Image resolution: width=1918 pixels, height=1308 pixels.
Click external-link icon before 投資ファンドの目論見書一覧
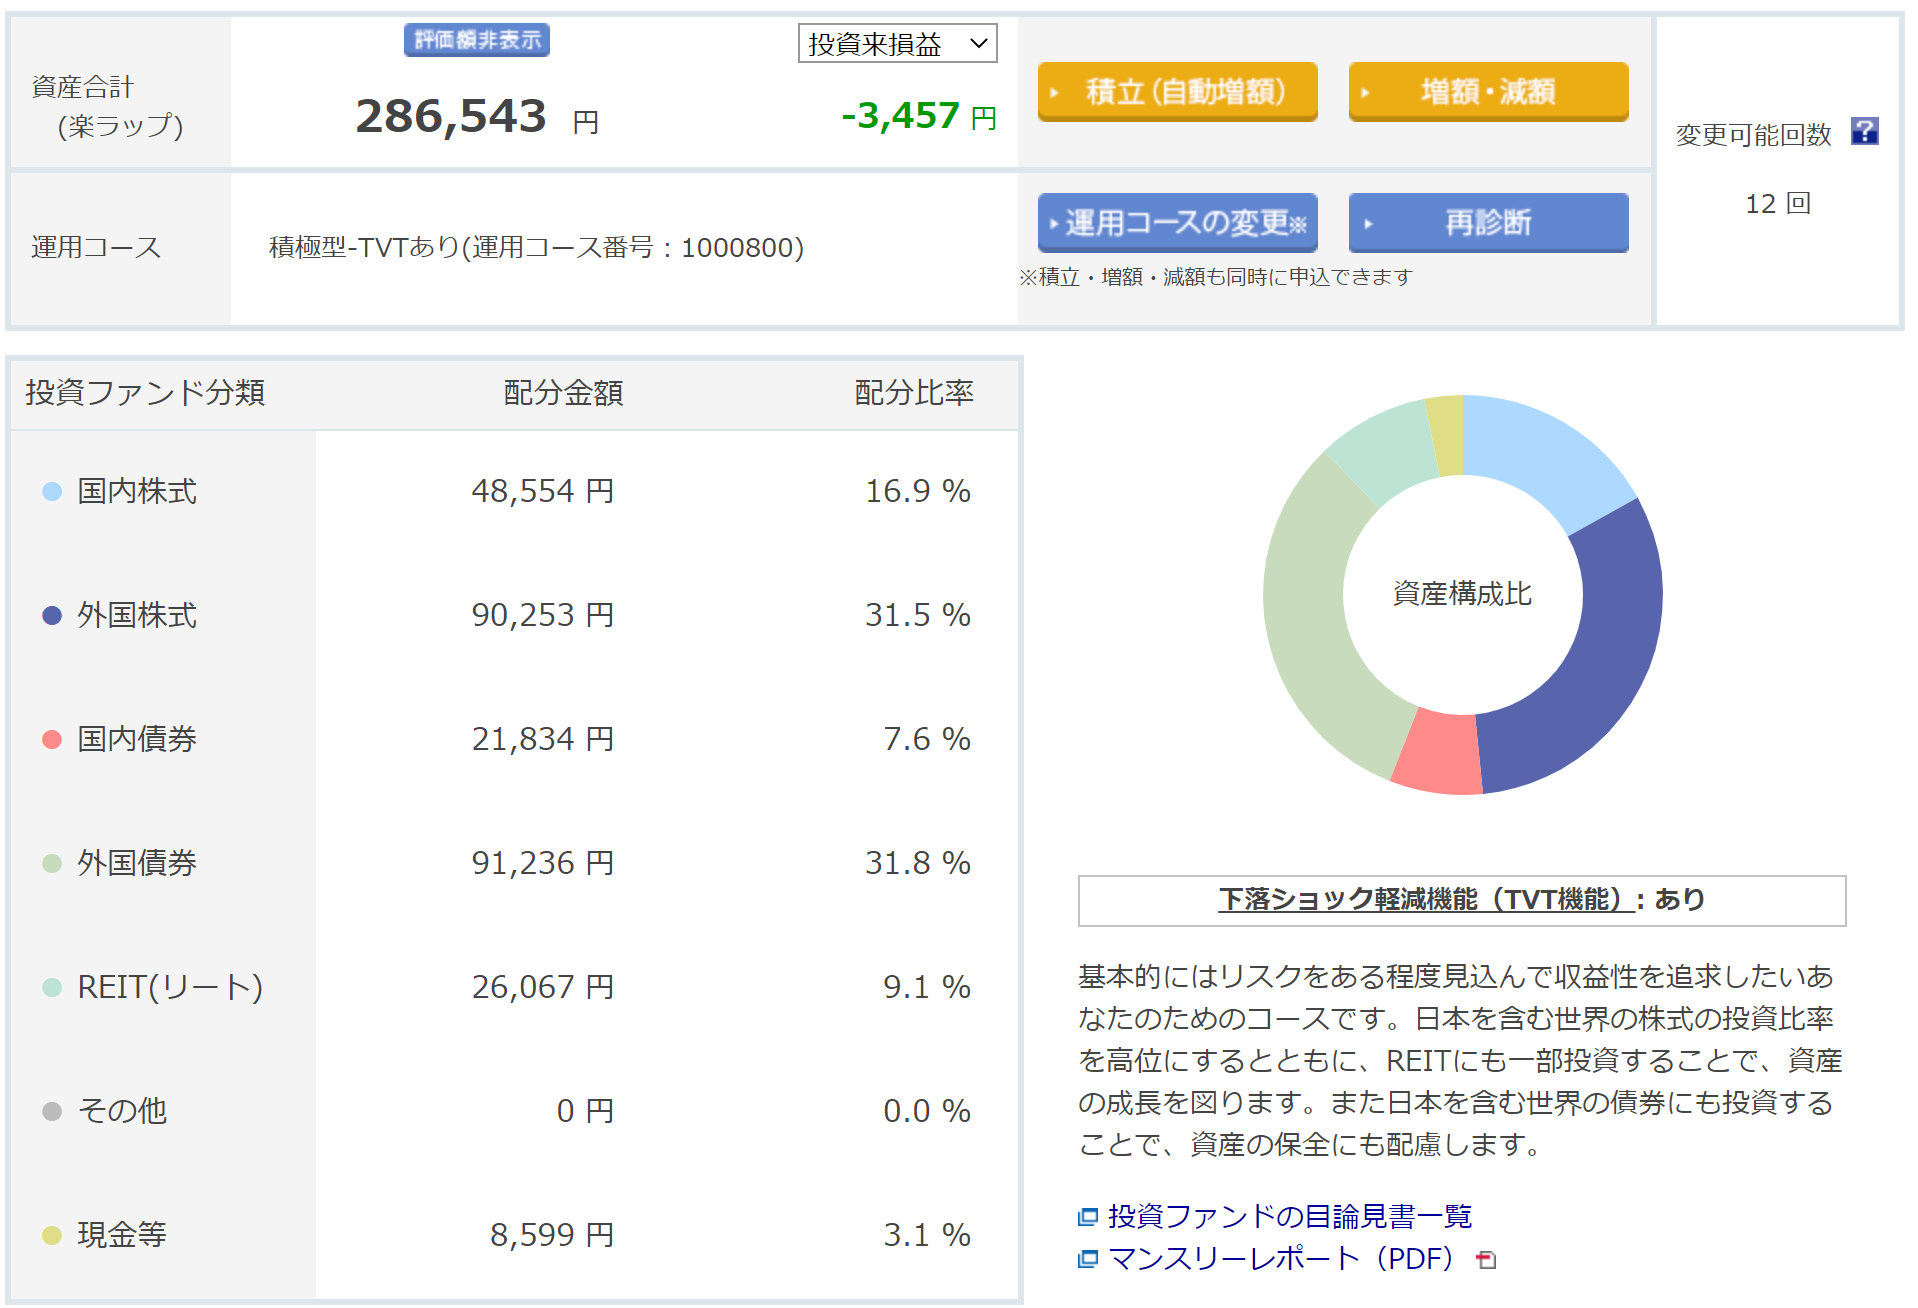click(x=1087, y=1217)
